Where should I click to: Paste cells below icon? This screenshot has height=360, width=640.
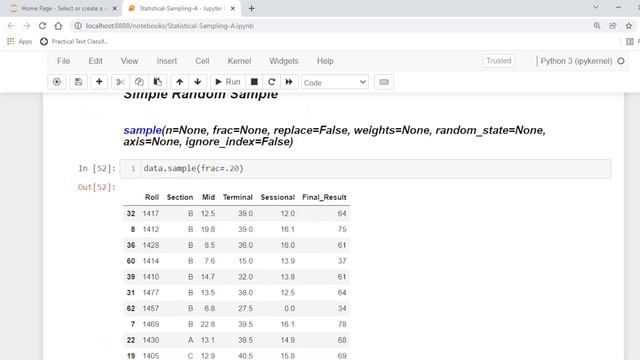(158, 82)
